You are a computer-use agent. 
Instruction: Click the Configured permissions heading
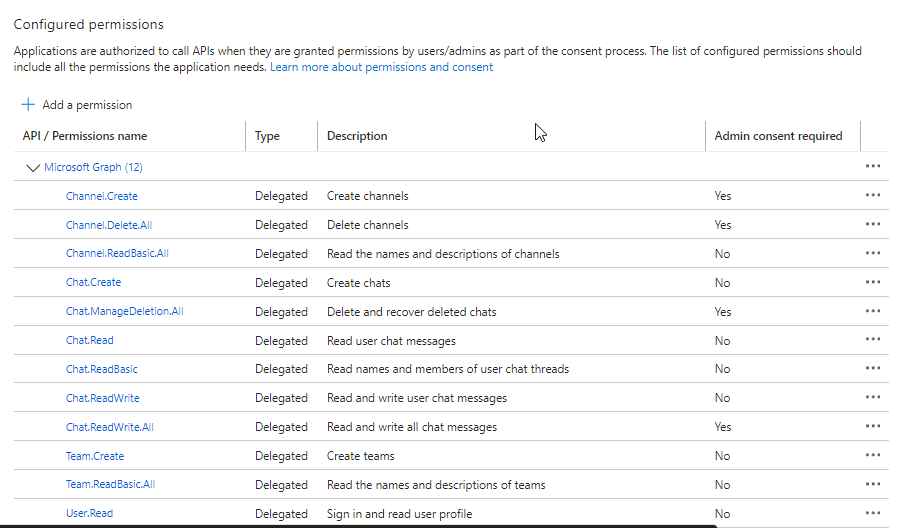[x=89, y=25]
